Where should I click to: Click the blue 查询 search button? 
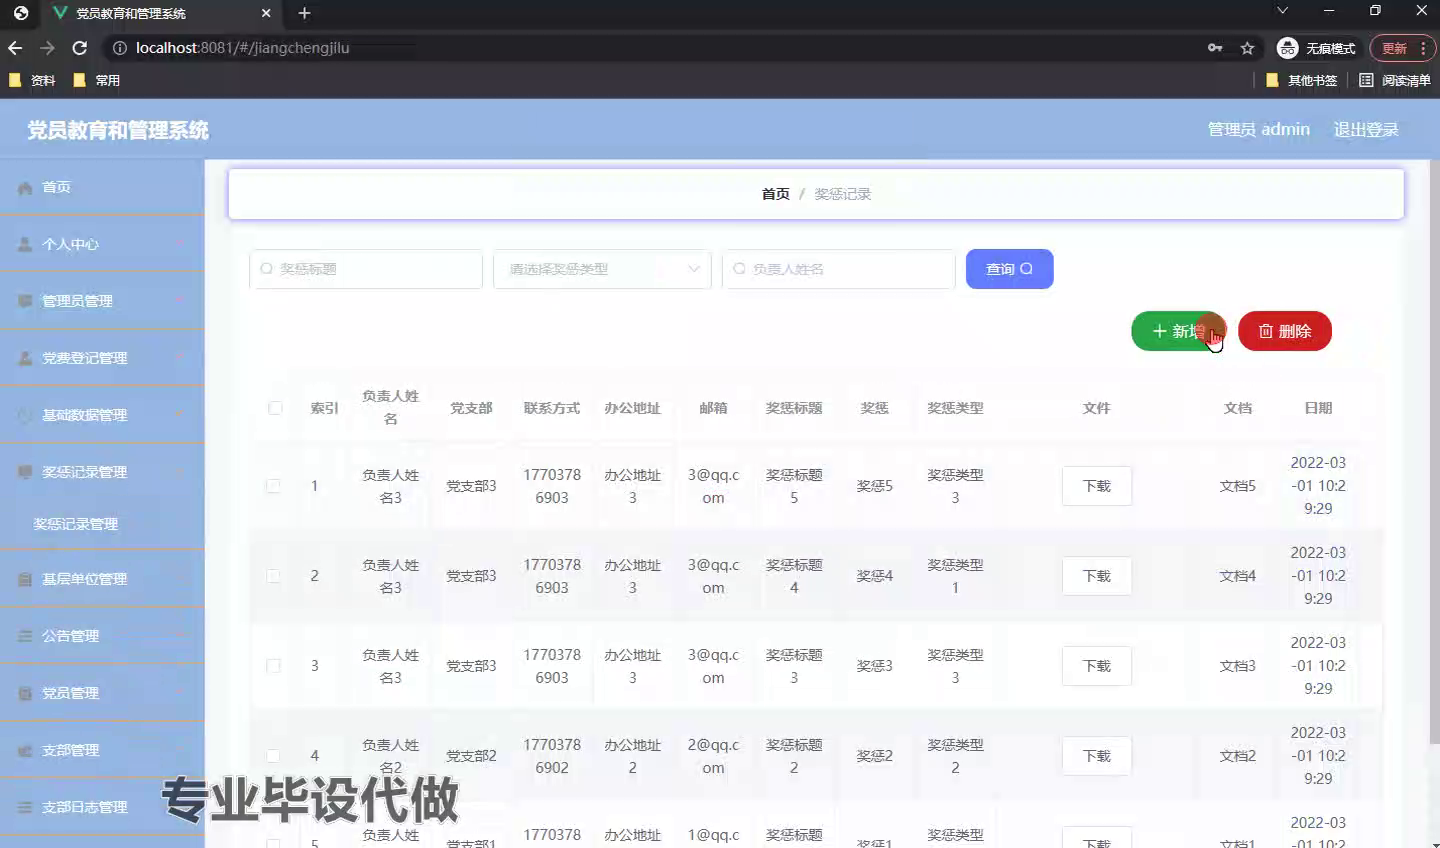tap(1009, 269)
